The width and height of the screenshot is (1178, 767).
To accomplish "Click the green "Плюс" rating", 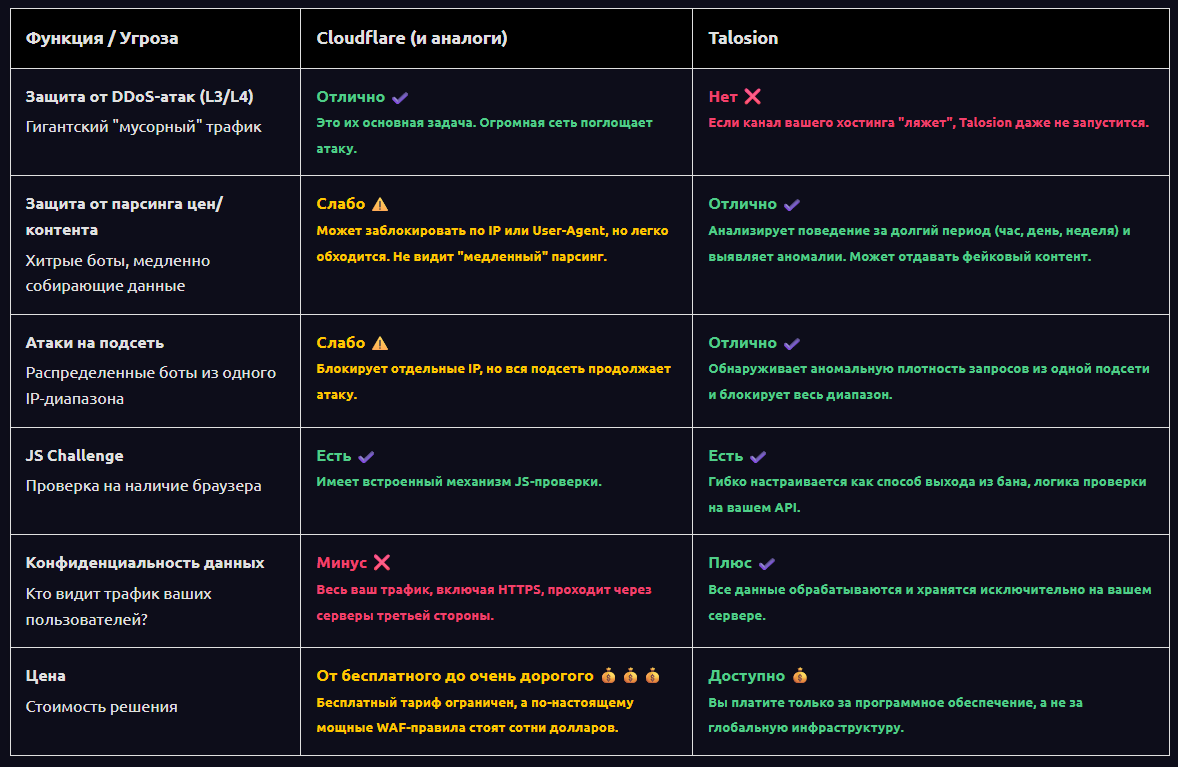I will (730, 563).
